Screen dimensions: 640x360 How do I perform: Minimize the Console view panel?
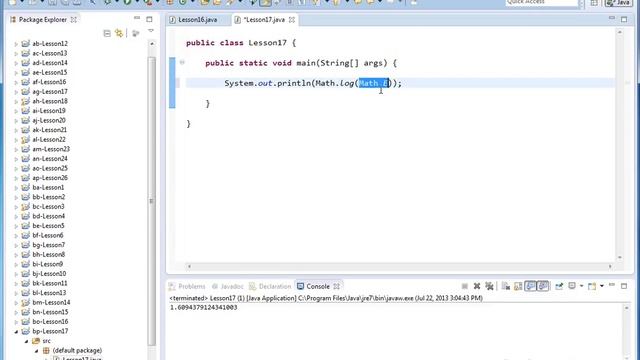coord(611,285)
